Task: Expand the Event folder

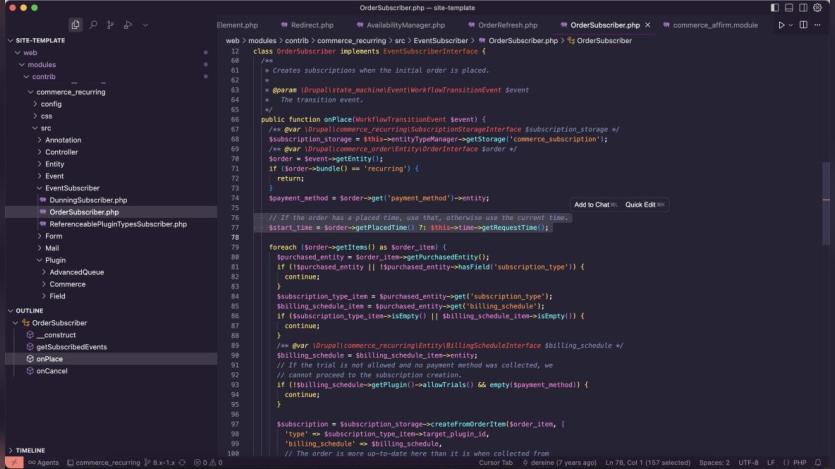Action: (x=54, y=176)
